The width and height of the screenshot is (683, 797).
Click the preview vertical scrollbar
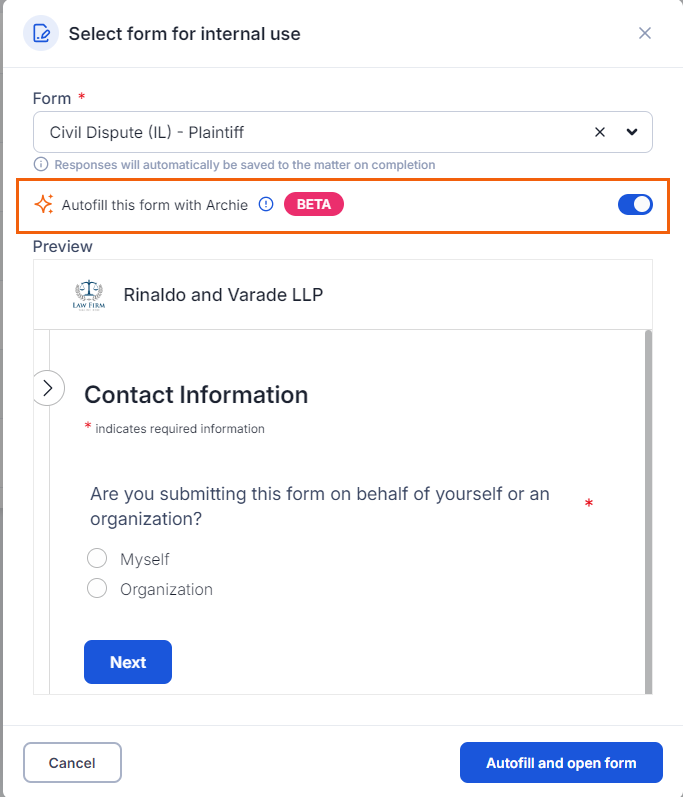pos(648,511)
